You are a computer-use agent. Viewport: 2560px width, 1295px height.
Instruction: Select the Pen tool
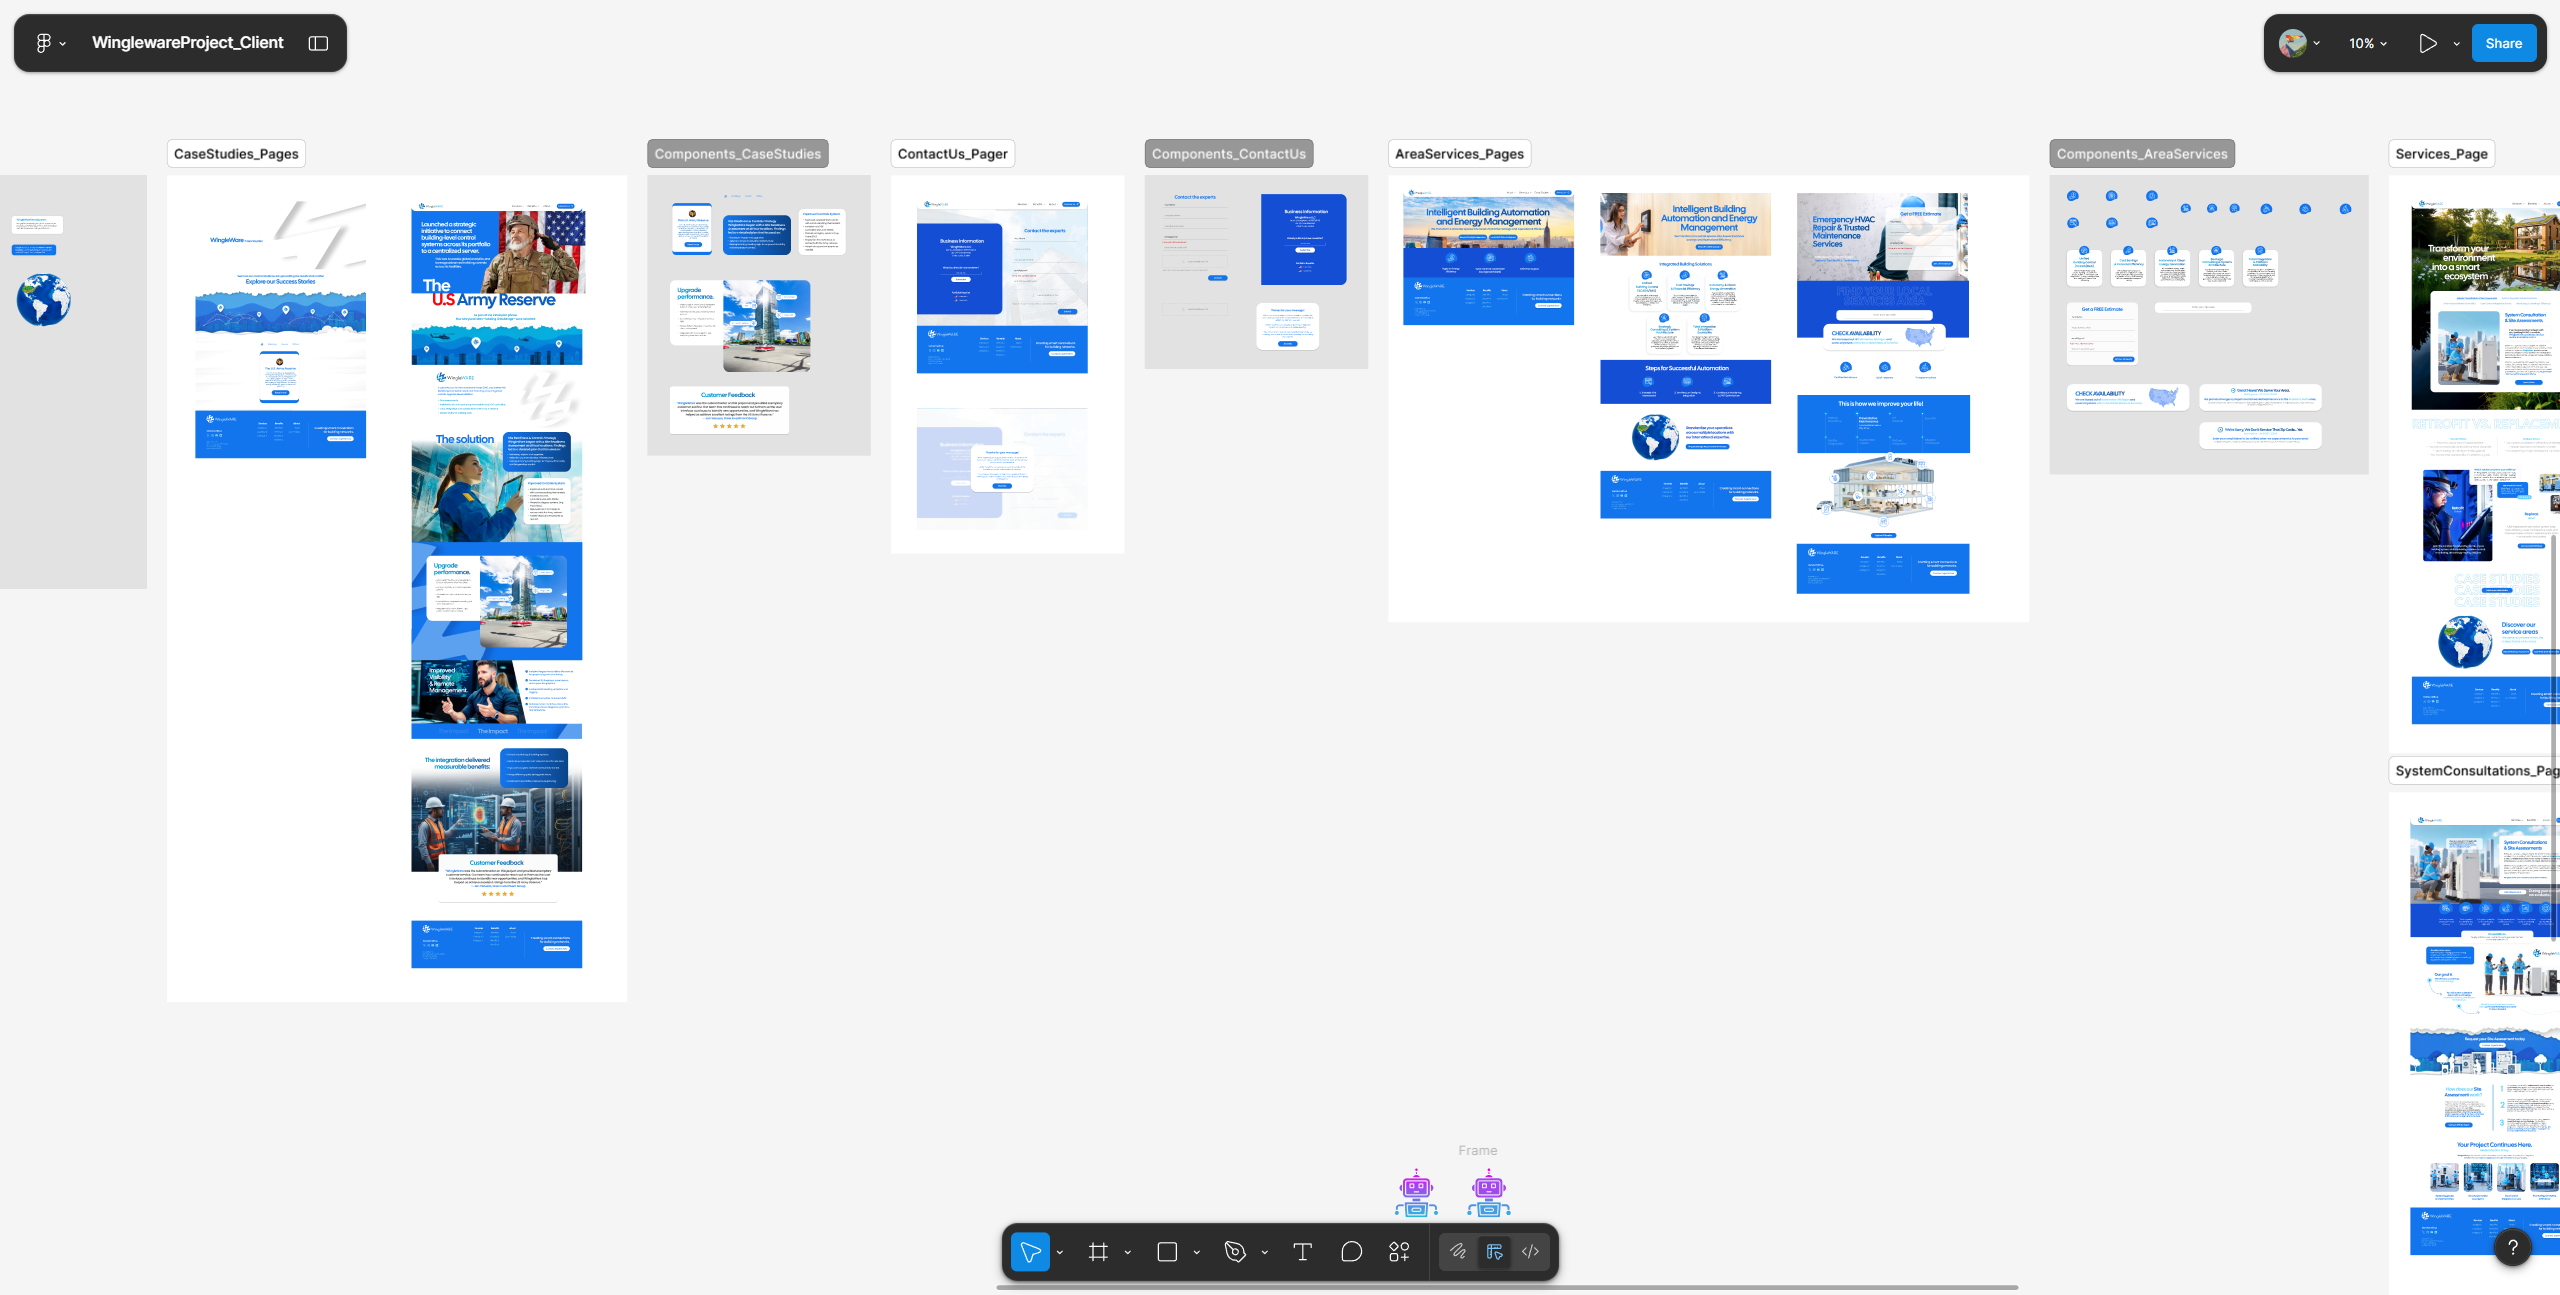coord(1235,1252)
